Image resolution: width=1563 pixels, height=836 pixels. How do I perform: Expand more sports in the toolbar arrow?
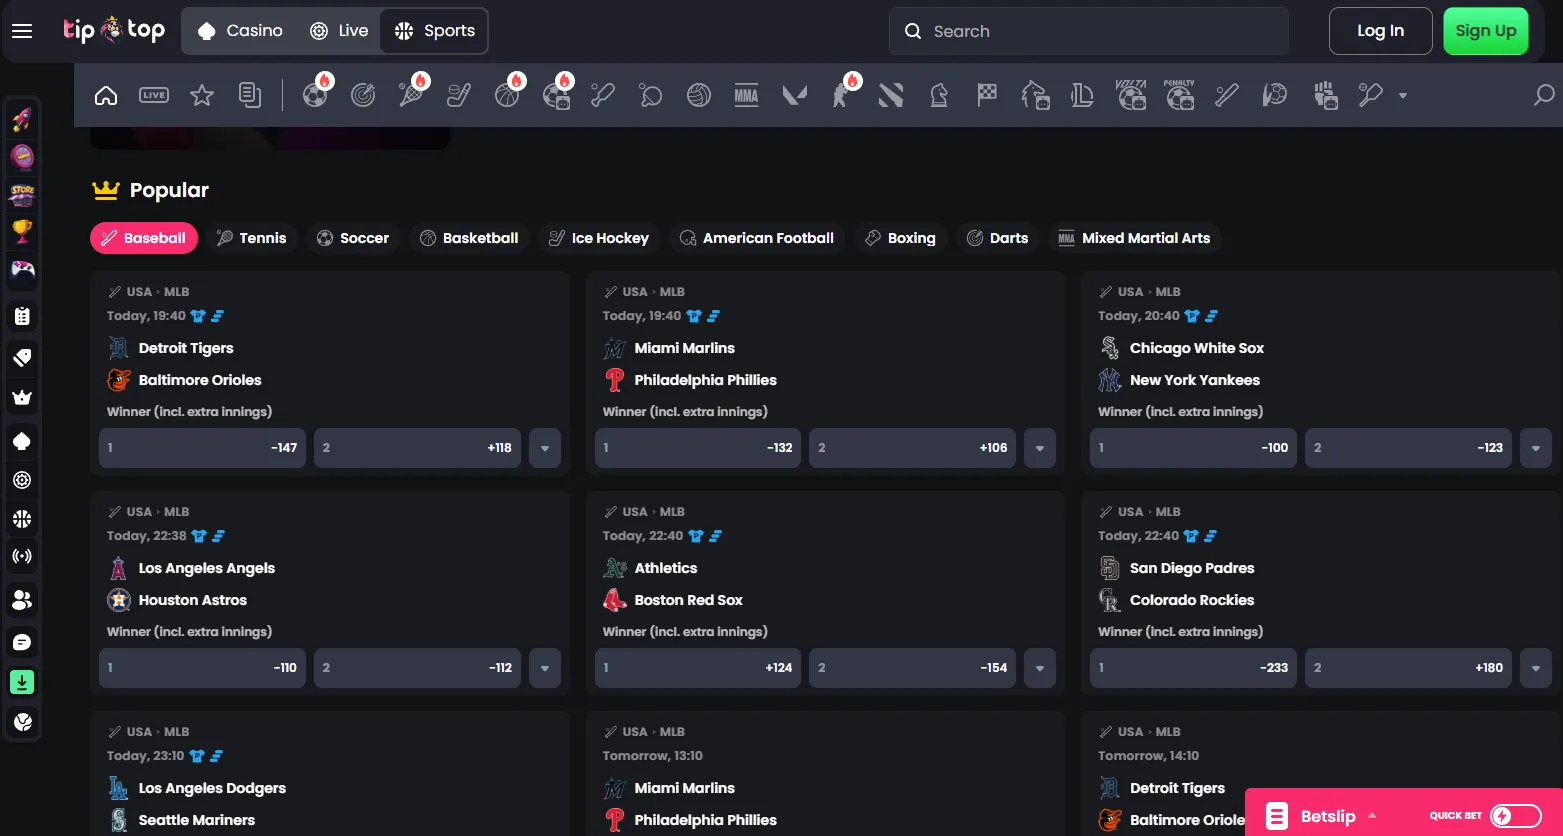coord(1403,96)
